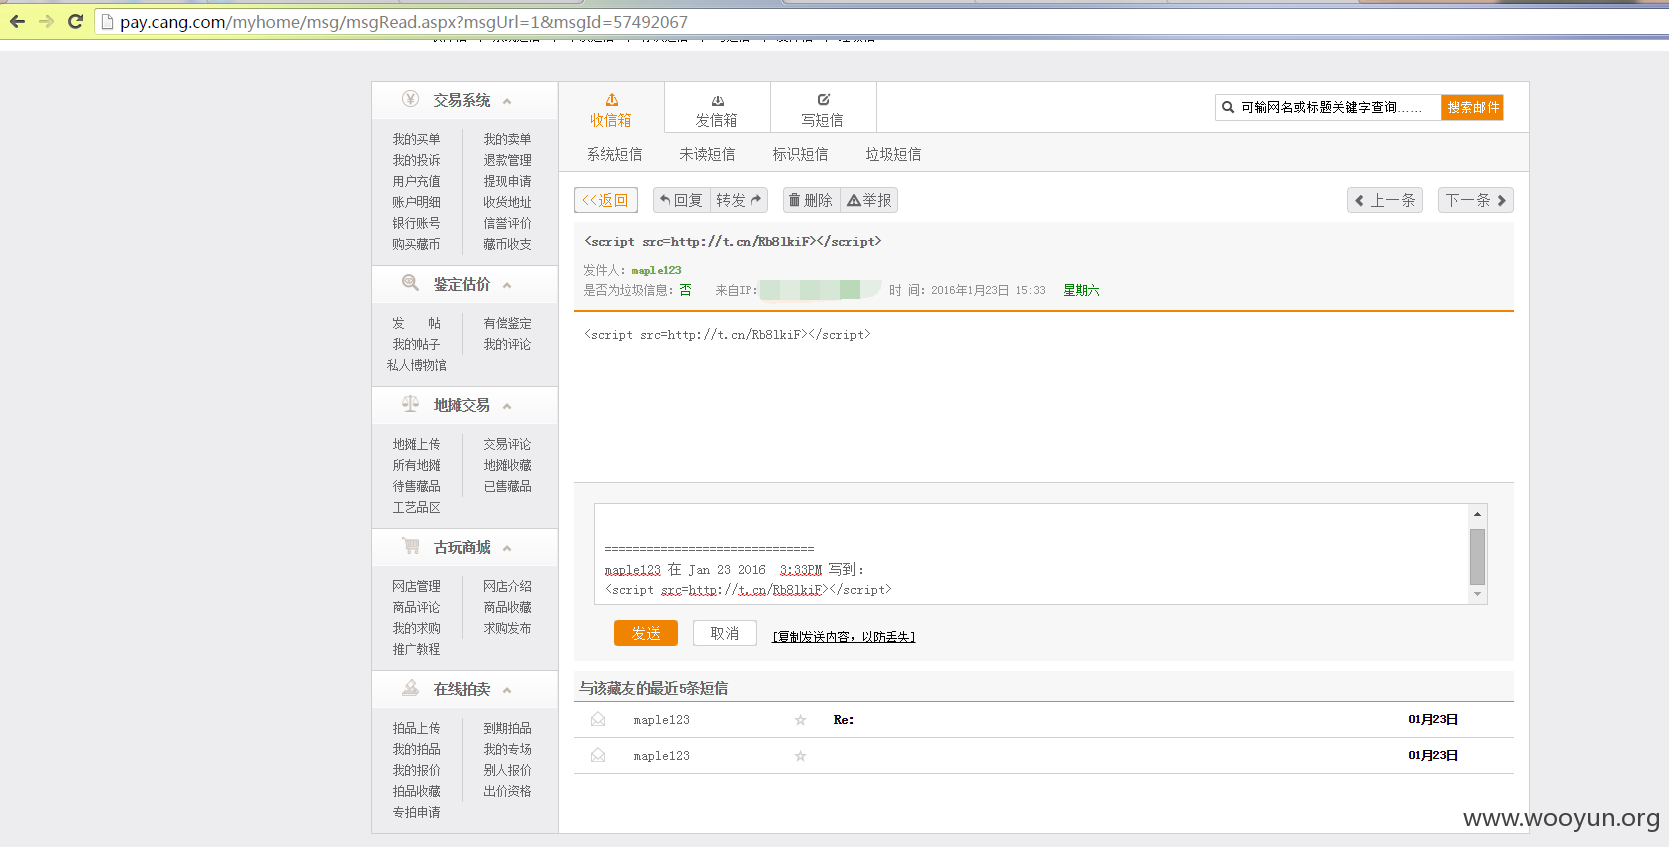Cancel the reply with 取消 button
The width and height of the screenshot is (1669, 847).
tap(725, 633)
